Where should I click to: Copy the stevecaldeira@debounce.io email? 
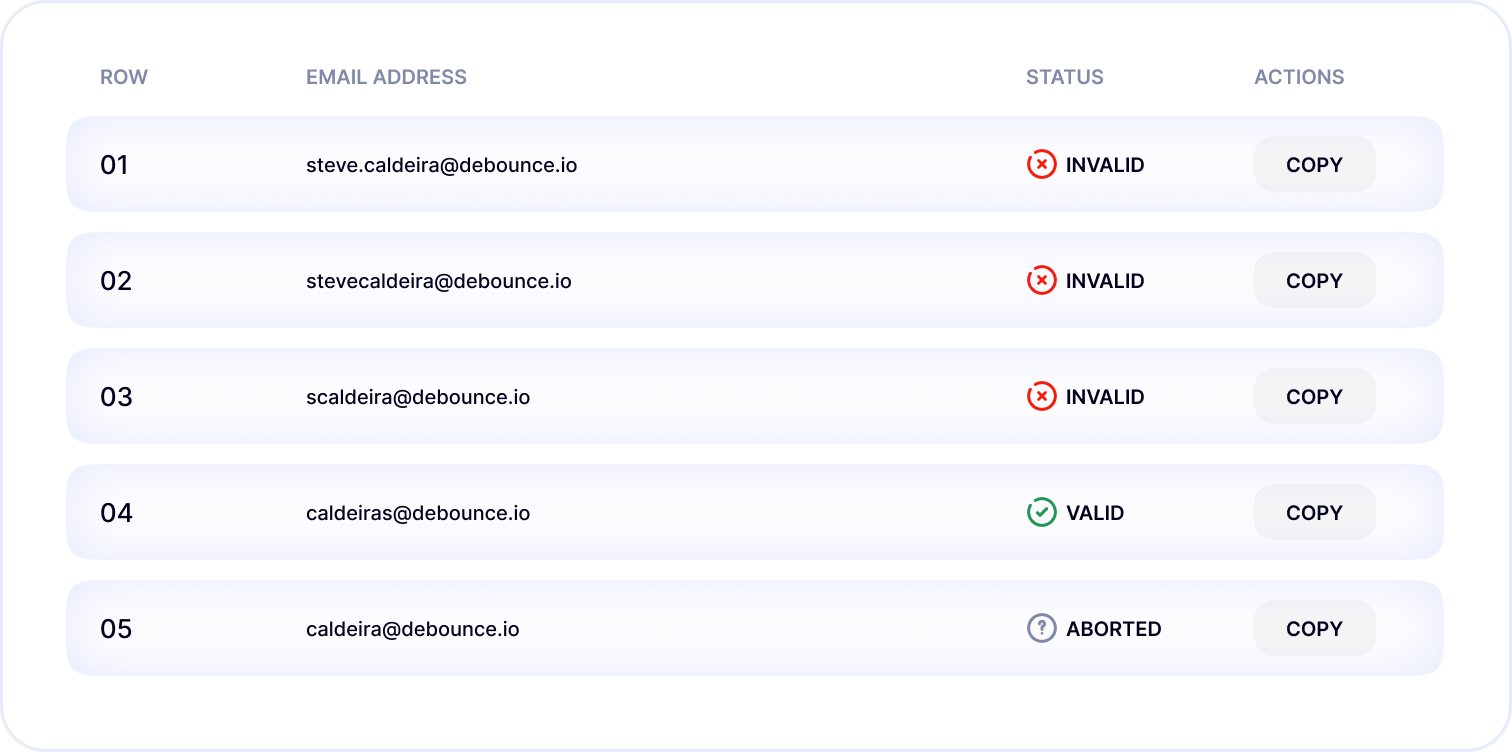(1314, 281)
